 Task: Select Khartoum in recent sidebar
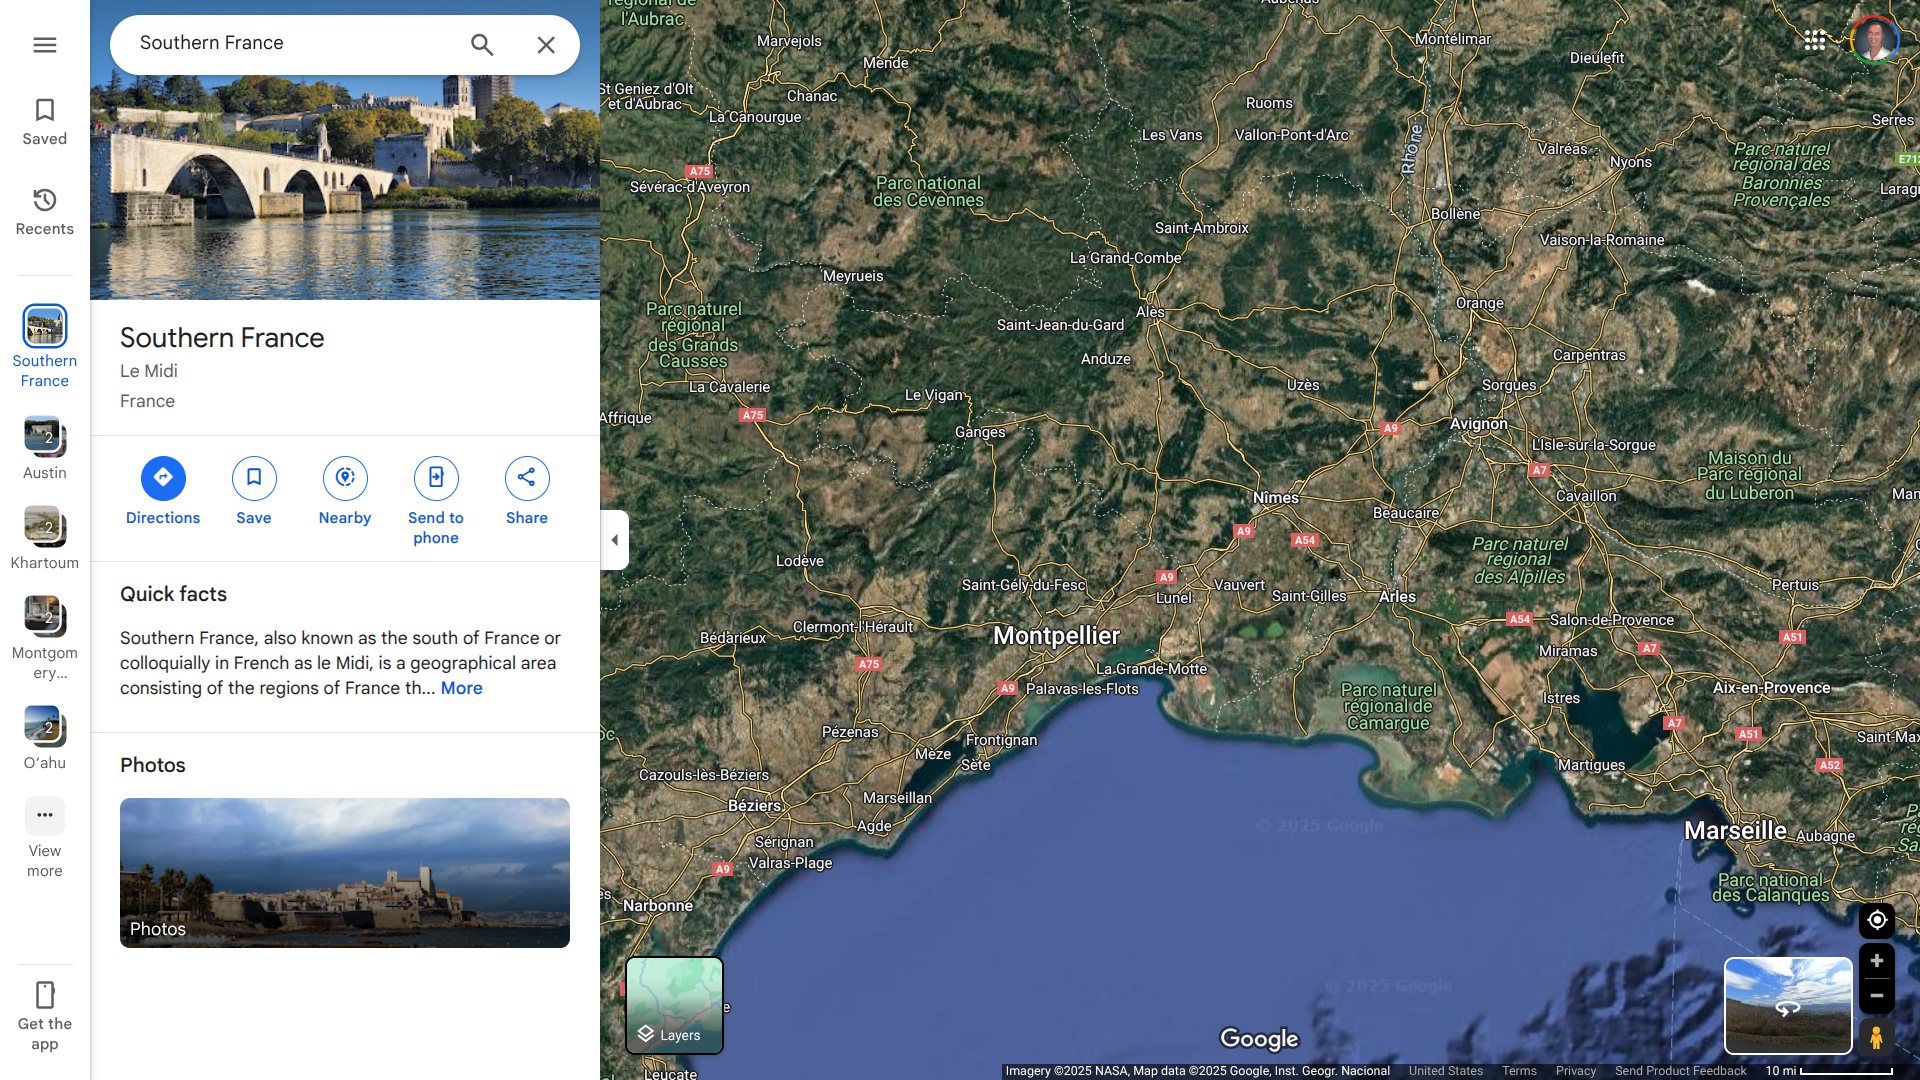45,528
